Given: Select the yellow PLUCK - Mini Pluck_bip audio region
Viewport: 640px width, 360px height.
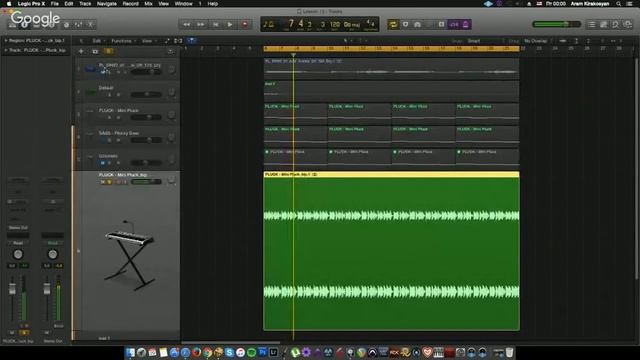Looking at the screenshot, I should pos(391,251).
